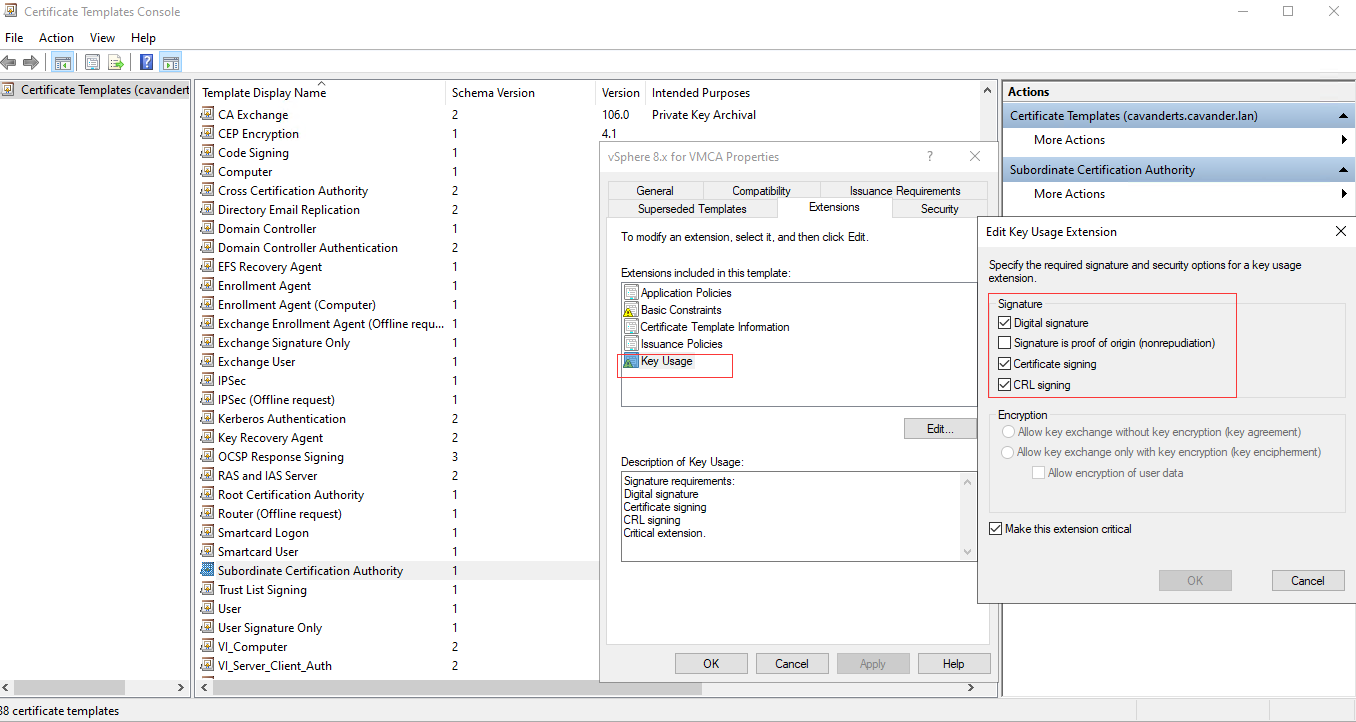Screen dimensions: 1356x722
Task: Click the Issuance Policies extension icon
Action: 631,344
